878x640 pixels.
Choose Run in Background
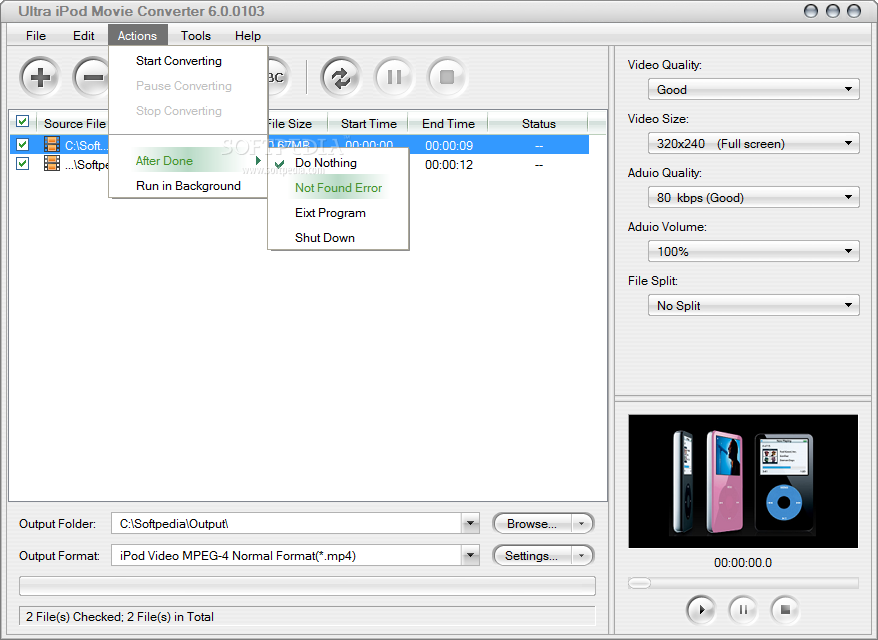(188, 186)
